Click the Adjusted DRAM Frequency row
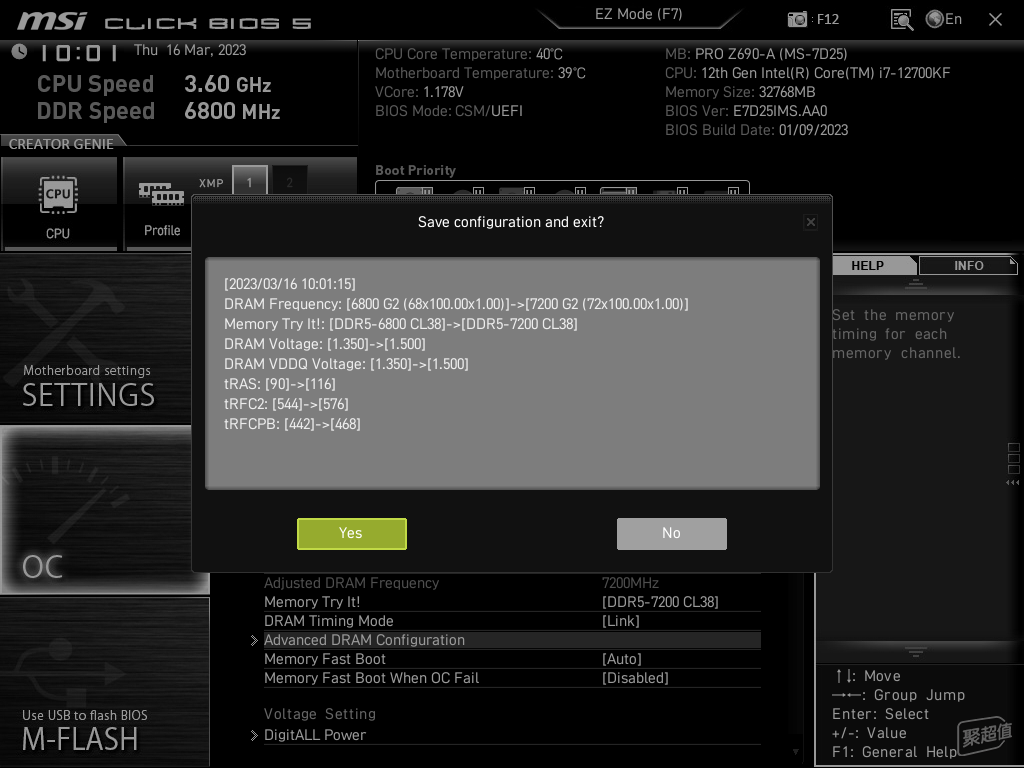 click(x=512, y=583)
